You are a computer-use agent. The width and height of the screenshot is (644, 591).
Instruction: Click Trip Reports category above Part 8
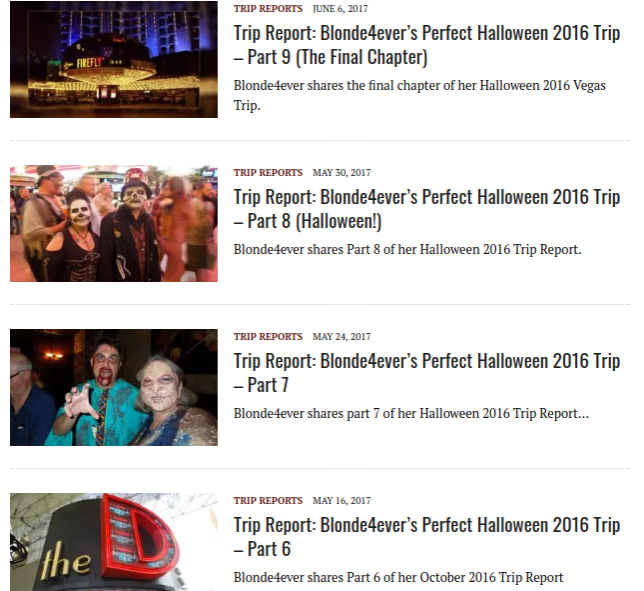coord(268,172)
